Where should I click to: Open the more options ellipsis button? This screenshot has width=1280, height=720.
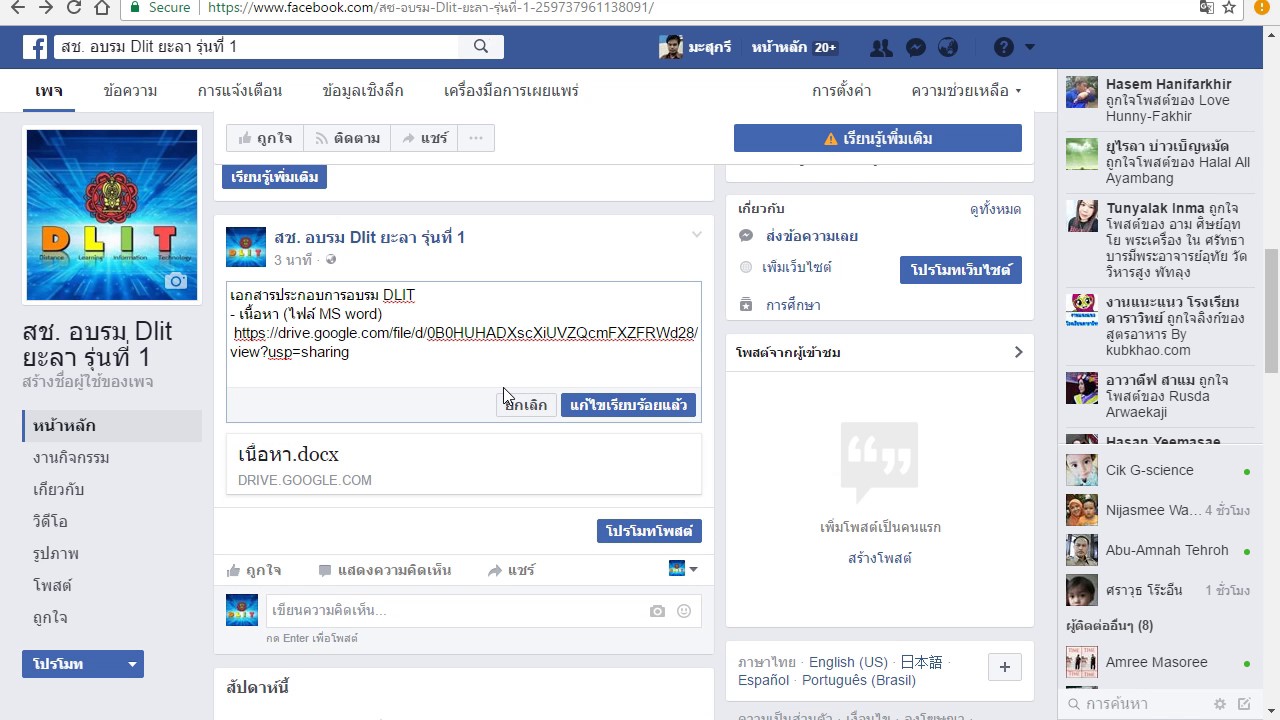476,139
